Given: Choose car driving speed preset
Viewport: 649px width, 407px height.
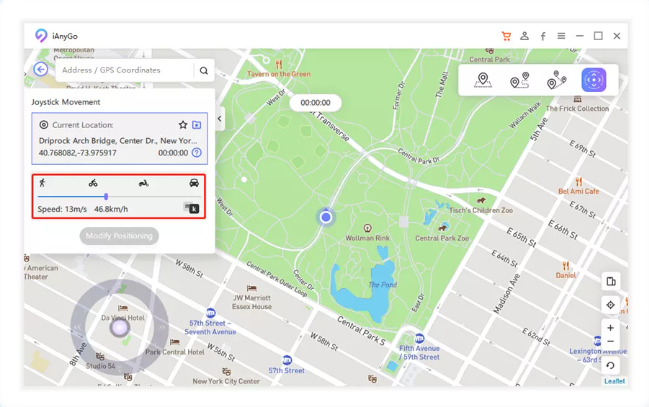Looking at the screenshot, I should (194, 183).
